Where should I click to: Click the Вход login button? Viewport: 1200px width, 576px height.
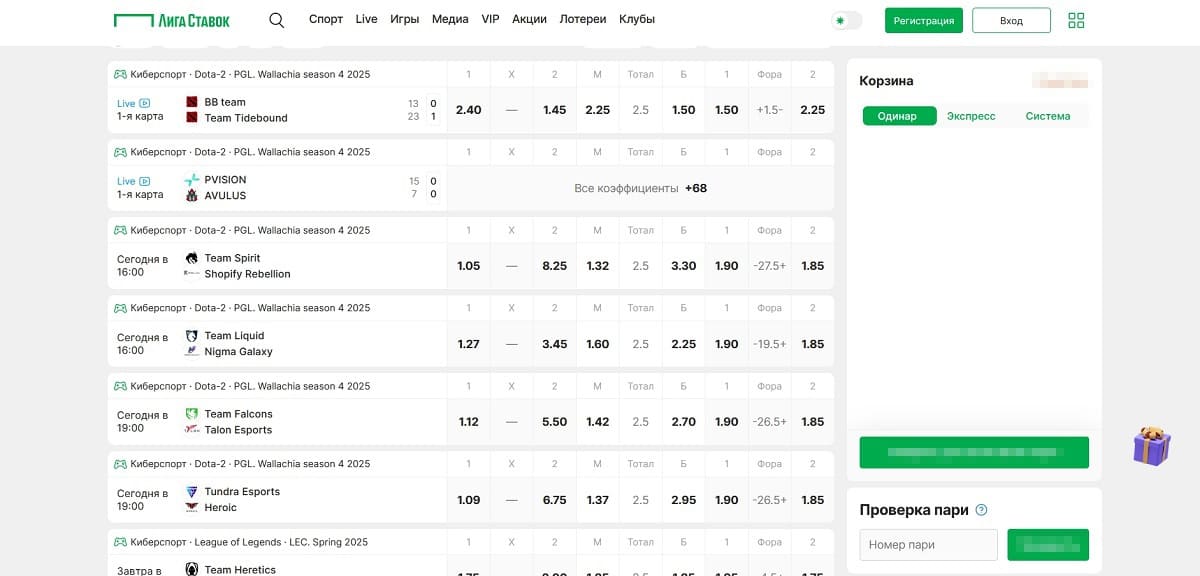point(1011,20)
